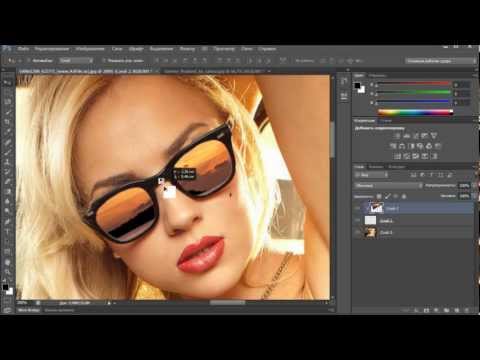
Task: Switch to the Стили tab
Action: [386, 121]
